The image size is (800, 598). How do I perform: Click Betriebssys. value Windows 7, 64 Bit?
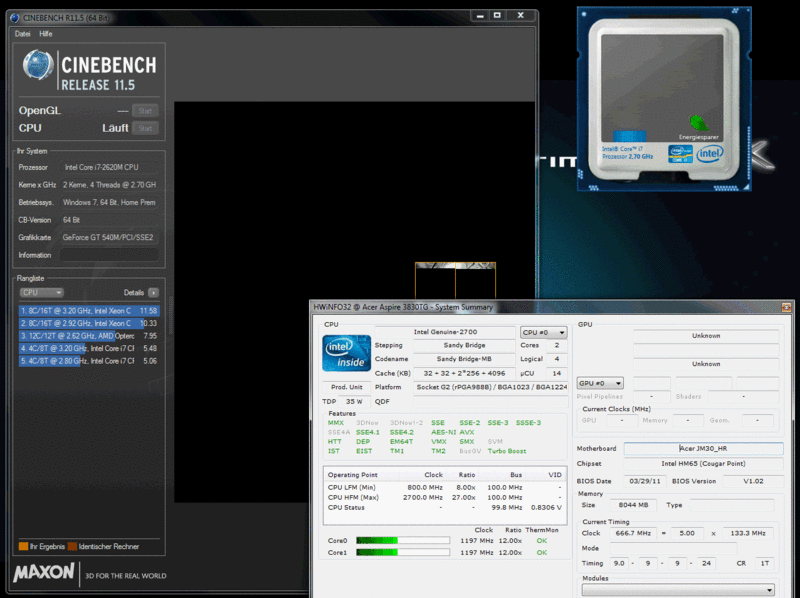109,203
